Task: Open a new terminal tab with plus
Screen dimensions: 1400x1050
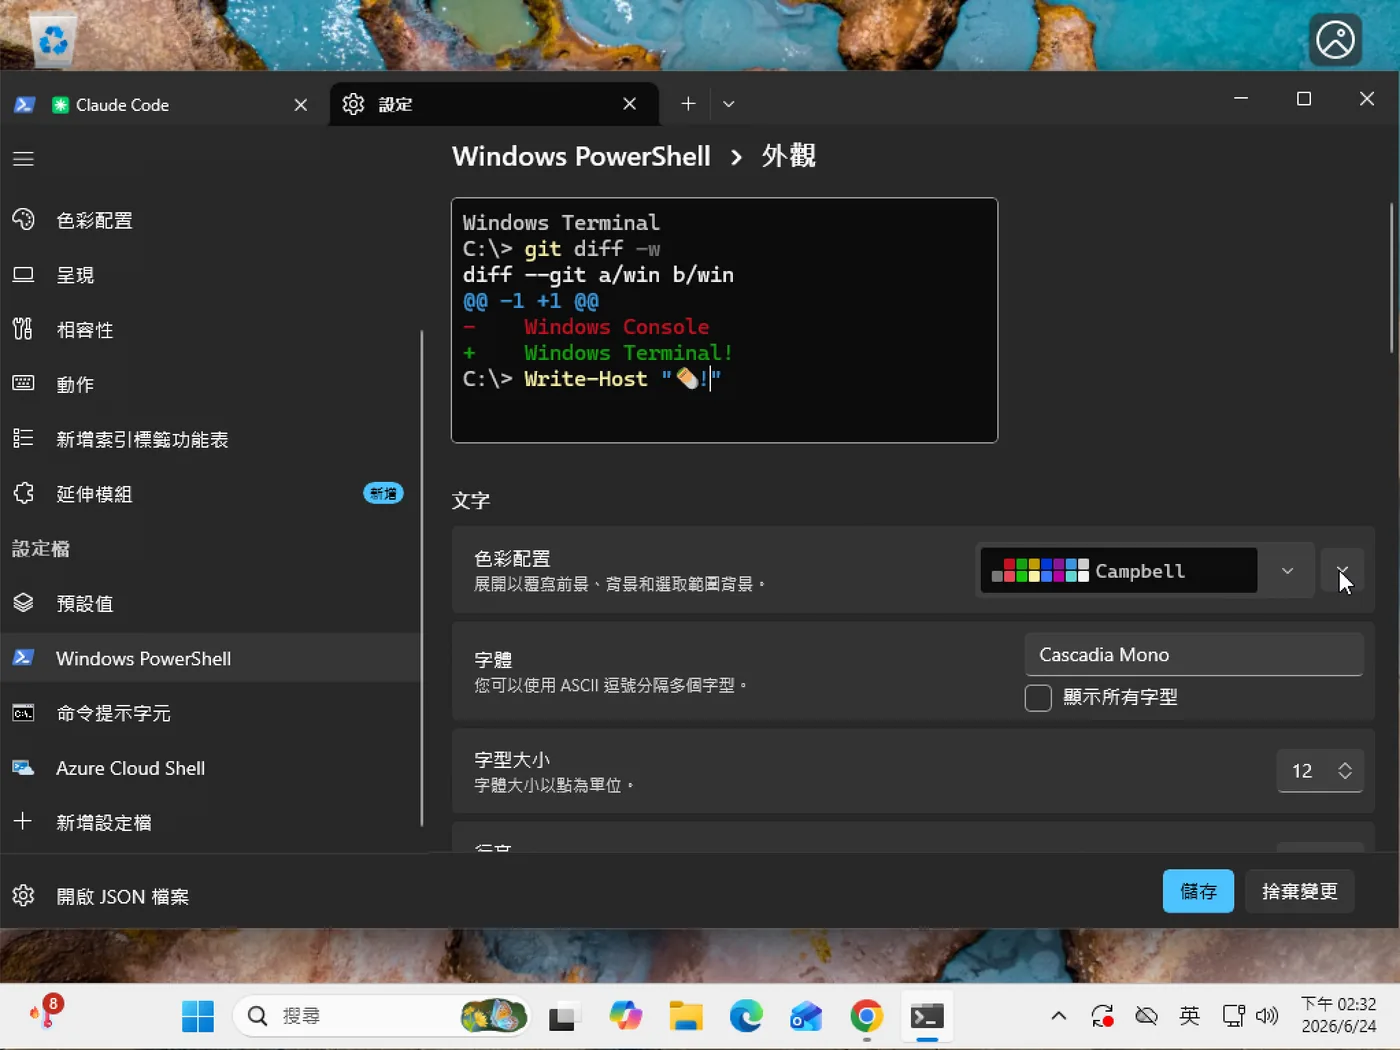Action: tap(688, 104)
